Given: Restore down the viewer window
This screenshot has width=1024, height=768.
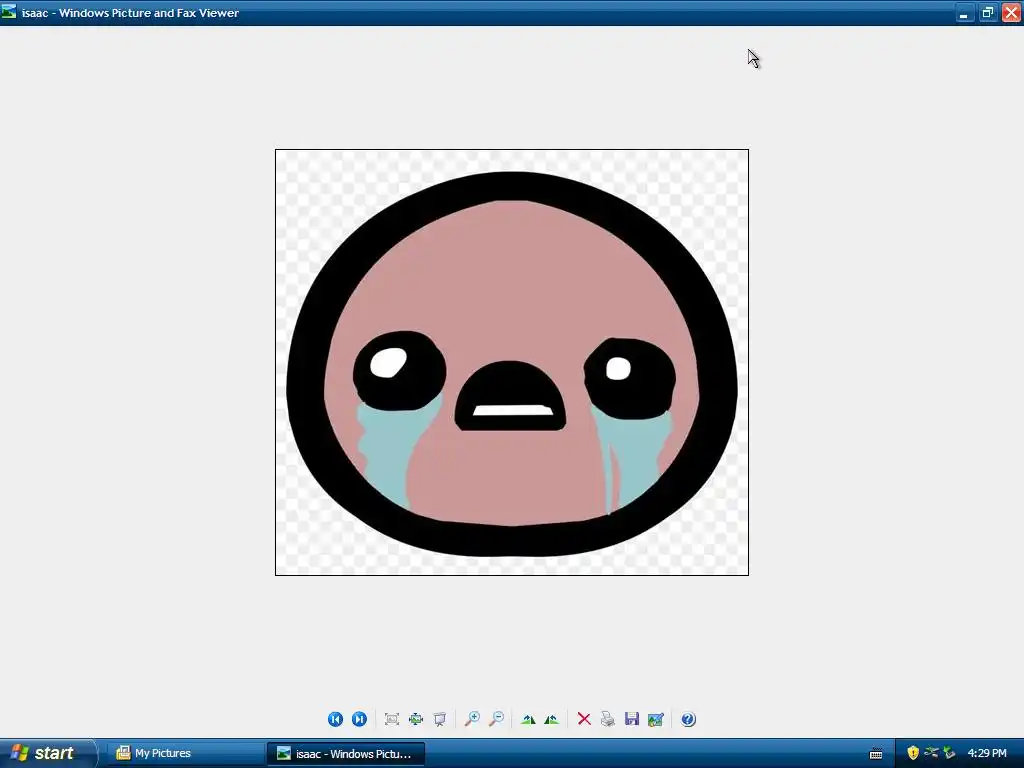Looking at the screenshot, I should [x=987, y=12].
